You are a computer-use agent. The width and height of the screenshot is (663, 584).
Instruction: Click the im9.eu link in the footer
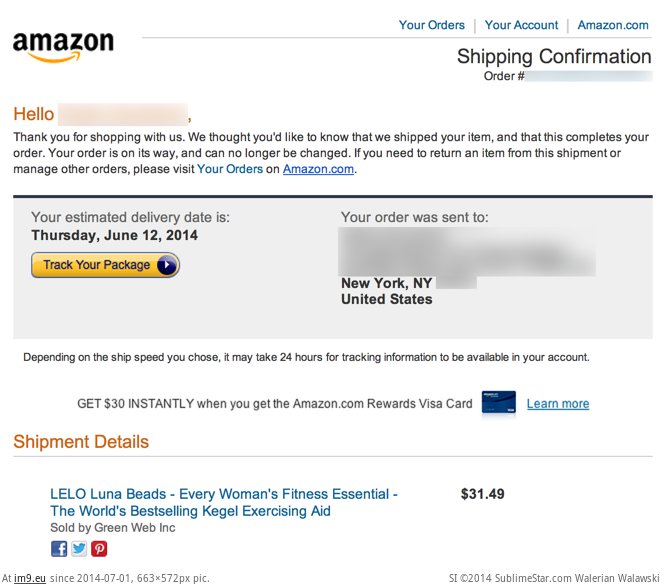[30, 578]
